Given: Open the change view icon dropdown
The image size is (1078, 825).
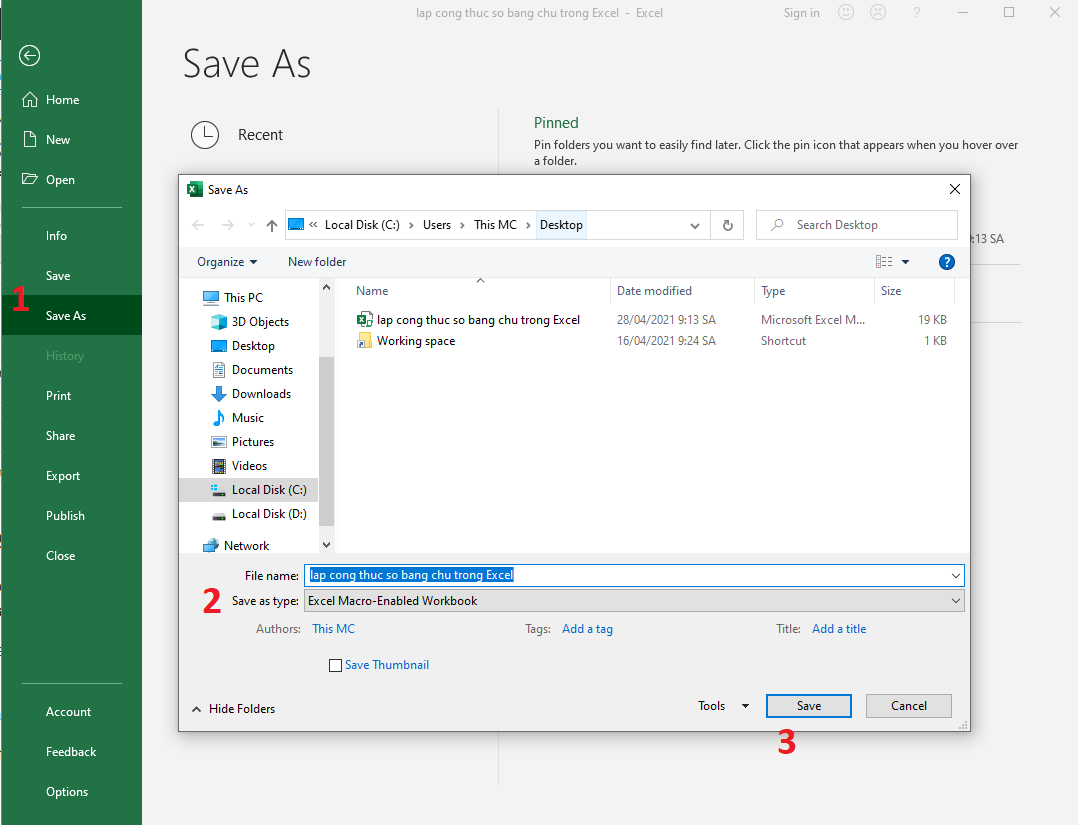Looking at the screenshot, I should (892, 262).
